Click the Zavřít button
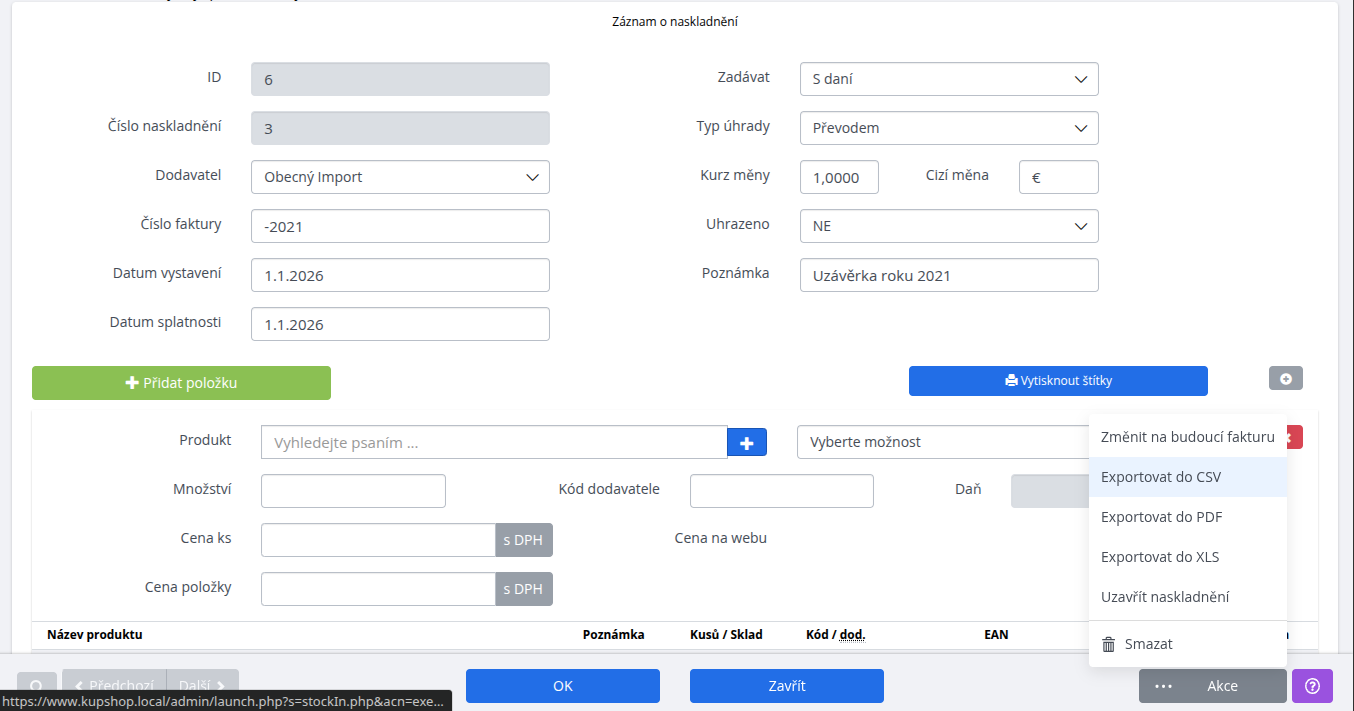1354x711 pixels. point(787,686)
